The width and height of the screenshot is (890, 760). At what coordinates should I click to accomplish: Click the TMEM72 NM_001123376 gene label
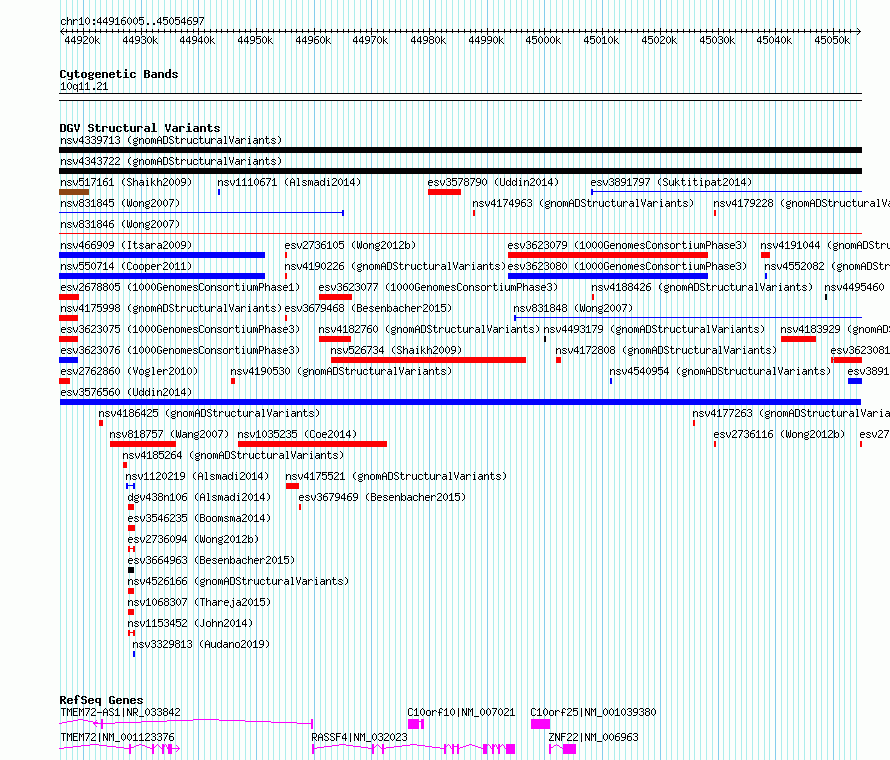pyautogui.click(x=117, y=737)
